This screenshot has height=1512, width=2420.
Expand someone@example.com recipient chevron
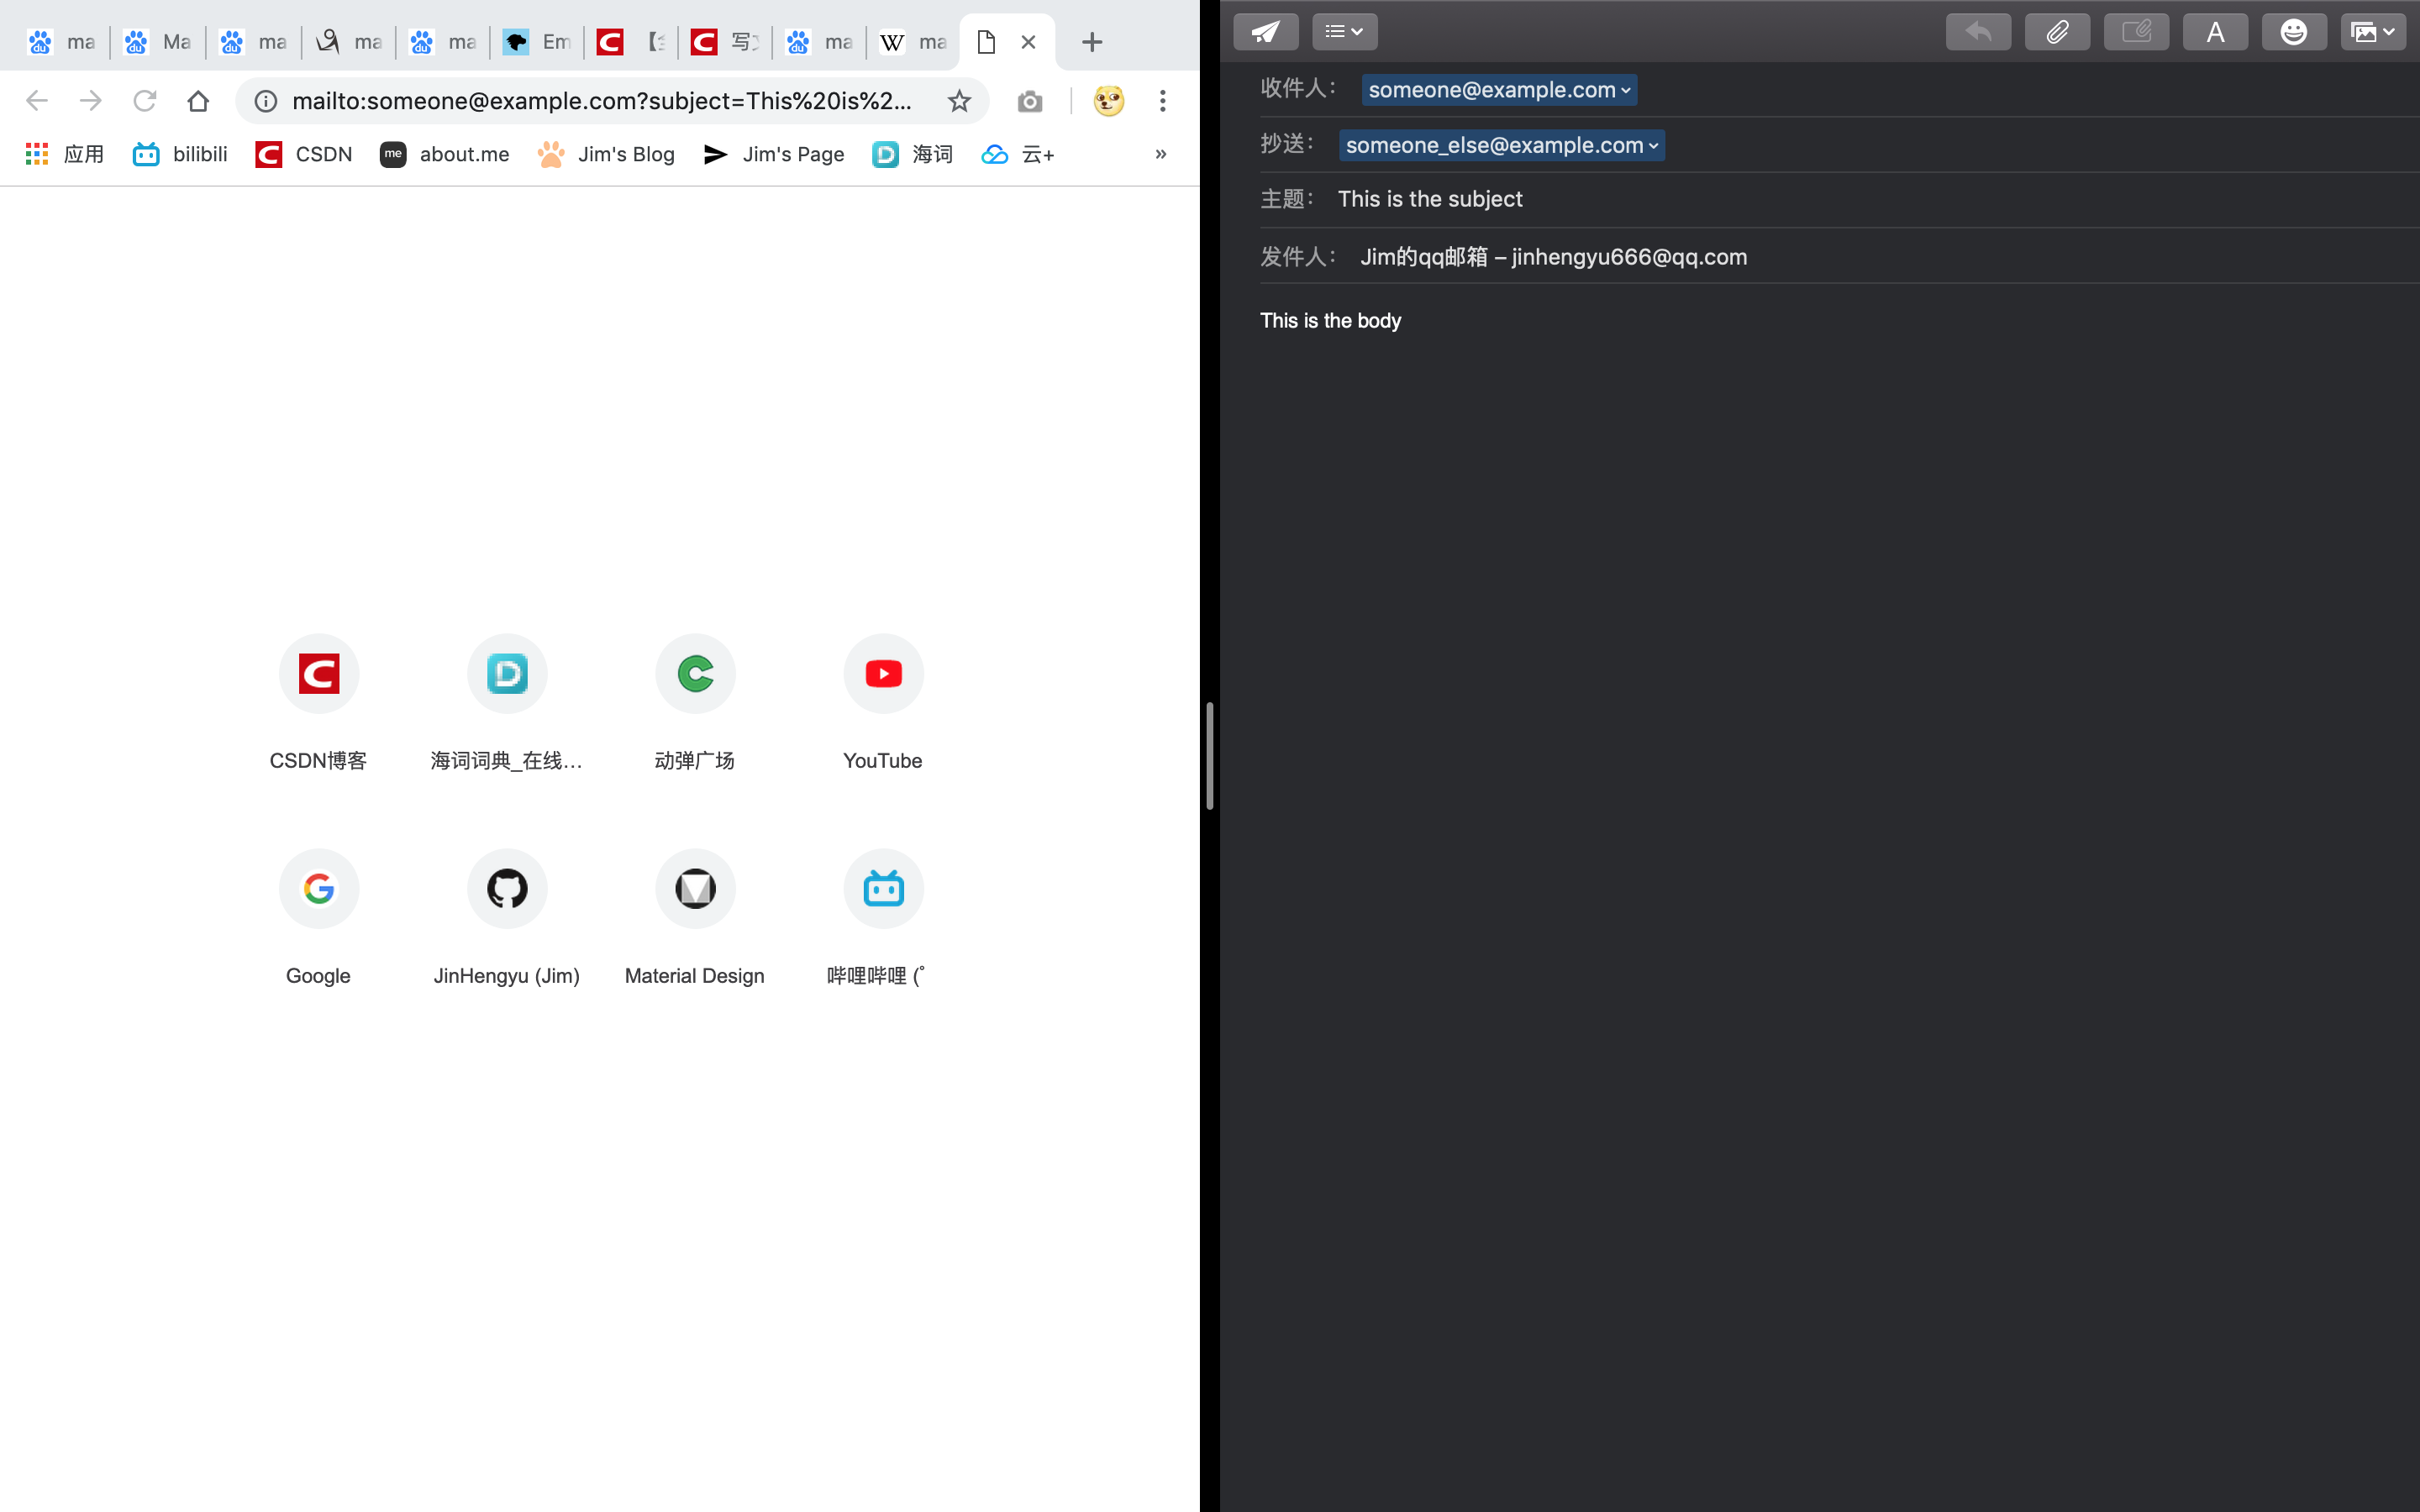click(x=1626, y=90)
